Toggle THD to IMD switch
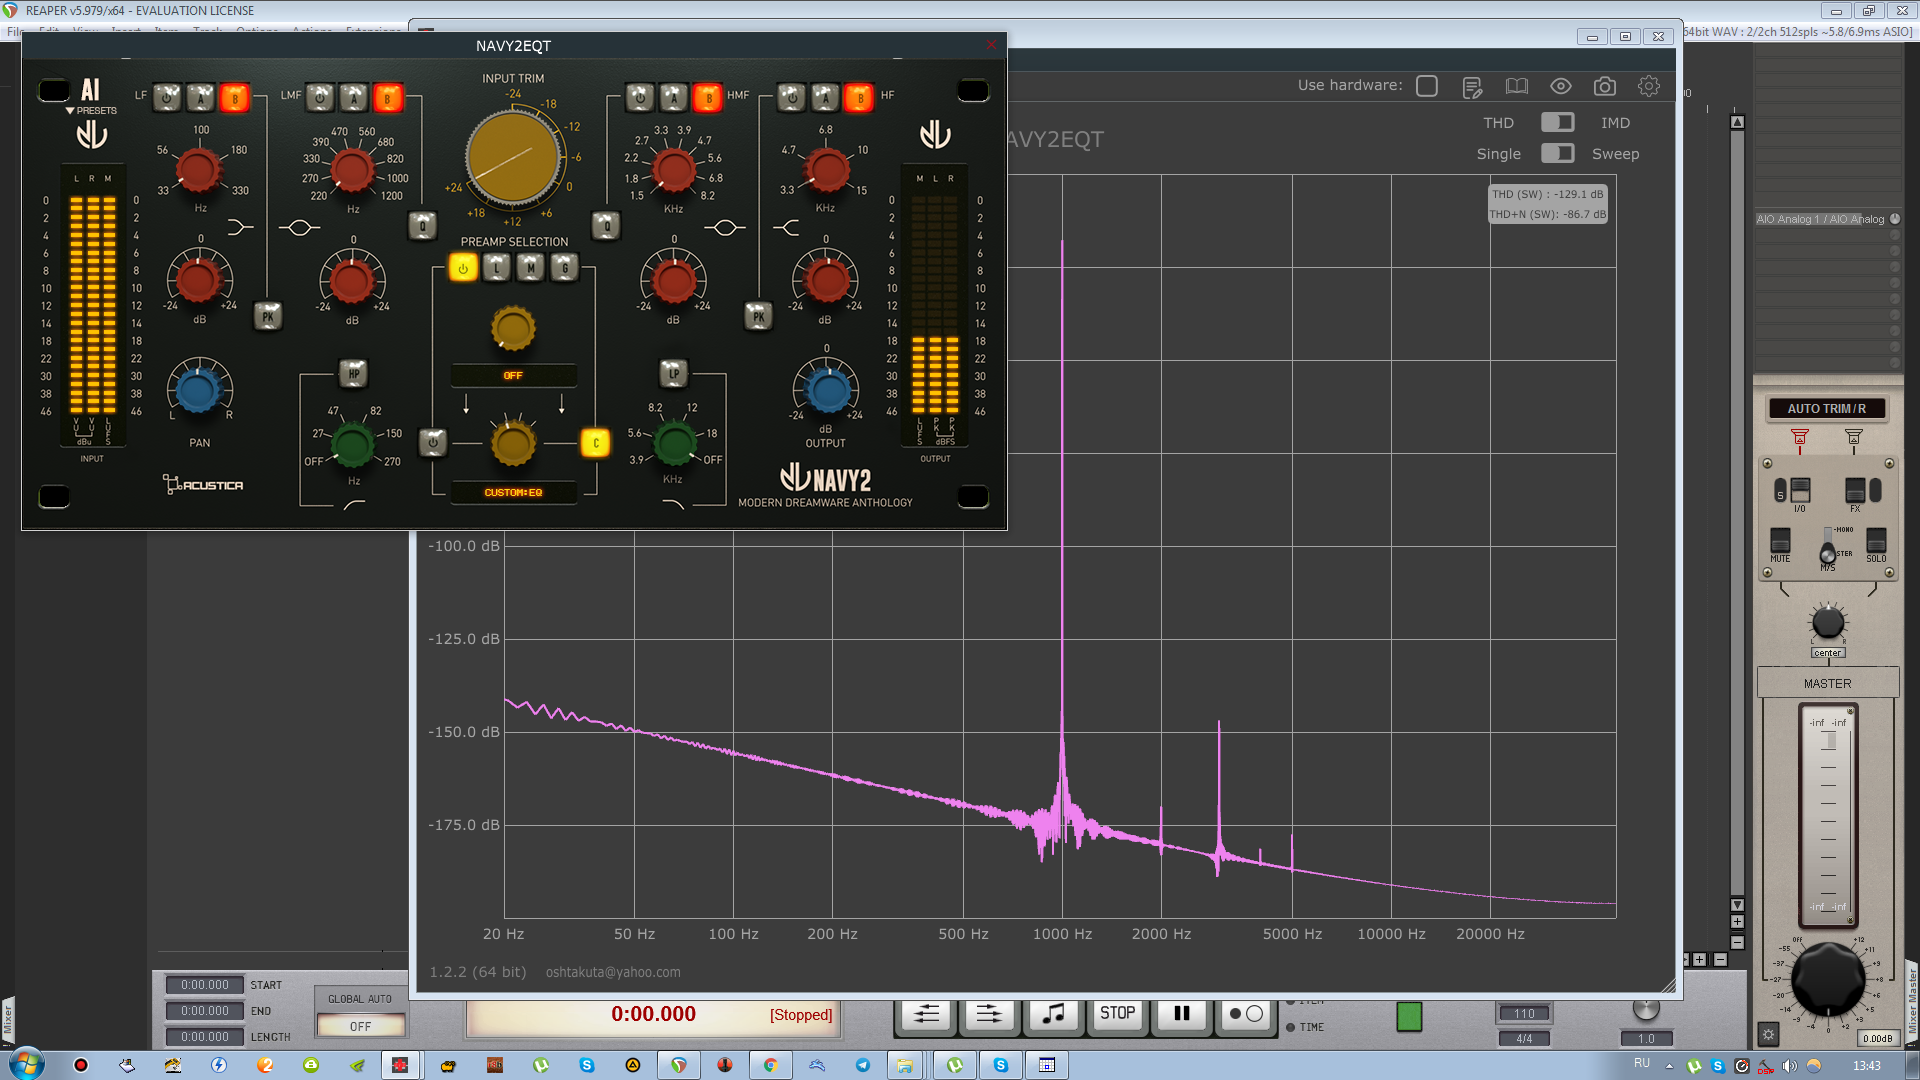 point(1557,122)
